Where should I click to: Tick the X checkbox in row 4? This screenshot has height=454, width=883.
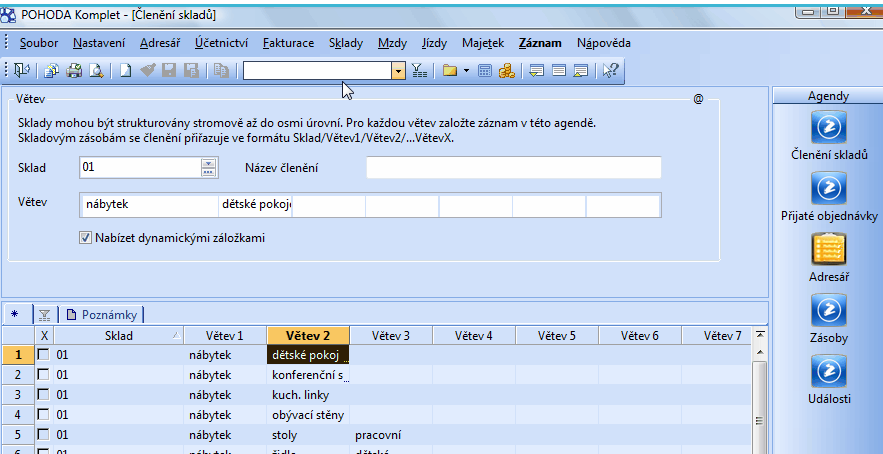point(43,415)
